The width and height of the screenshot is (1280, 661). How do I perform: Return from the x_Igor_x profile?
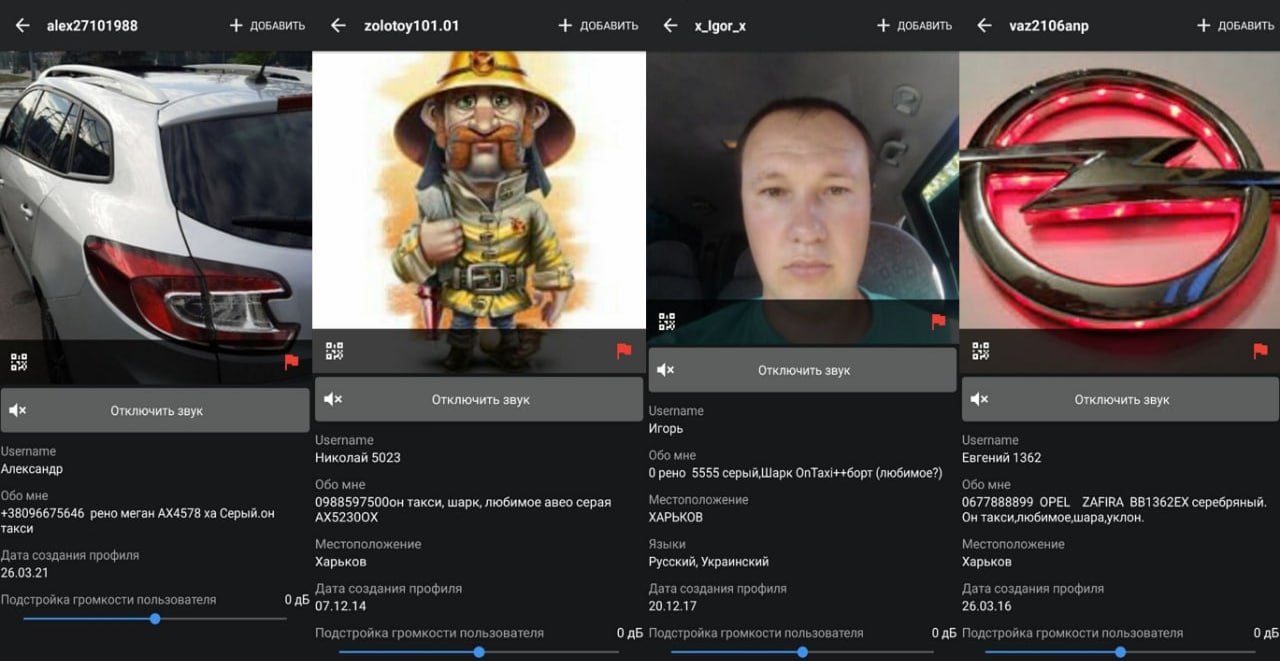(x=670, y=26)
